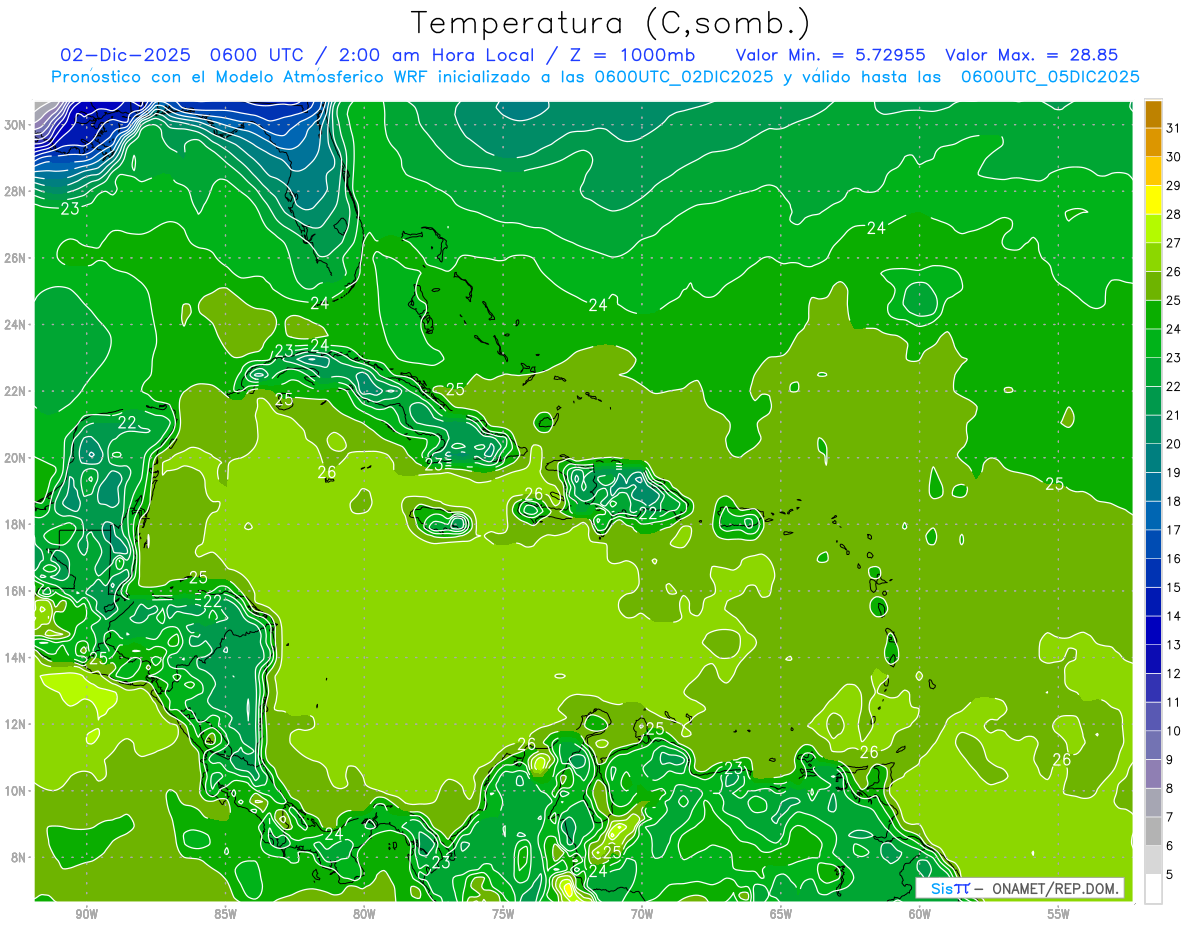This screenshot has width=1200, height=927.
Task: Click the color bar label "10"
Action: coord(1174,731)
